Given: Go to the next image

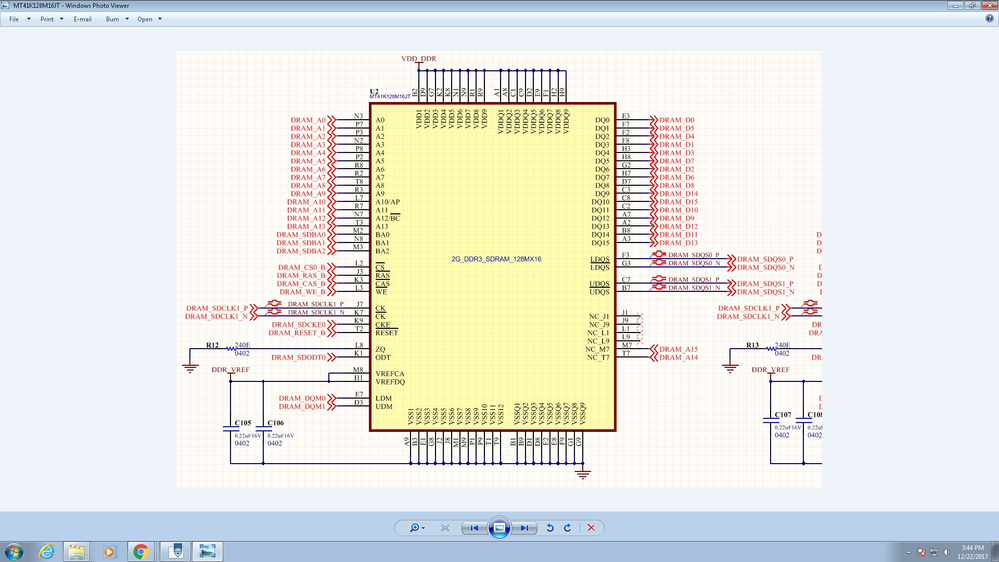Looking at the screenshot, I should 524,528.
